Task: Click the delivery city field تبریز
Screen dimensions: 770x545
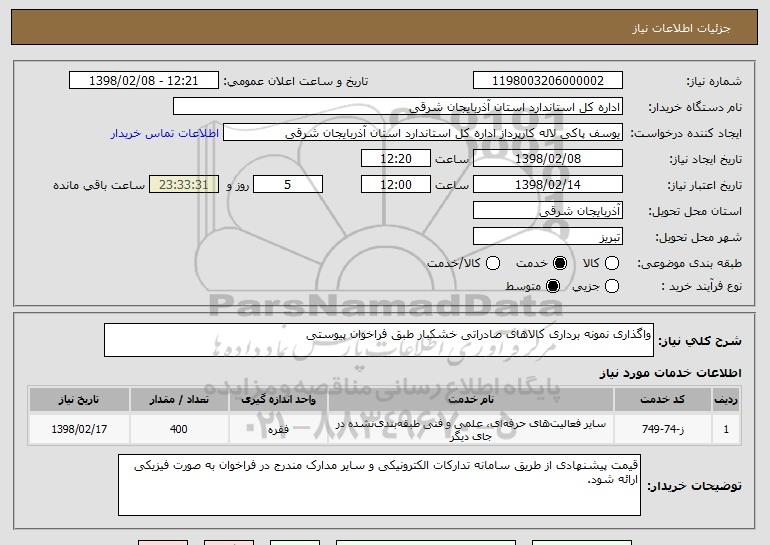Action: [548, 237]
